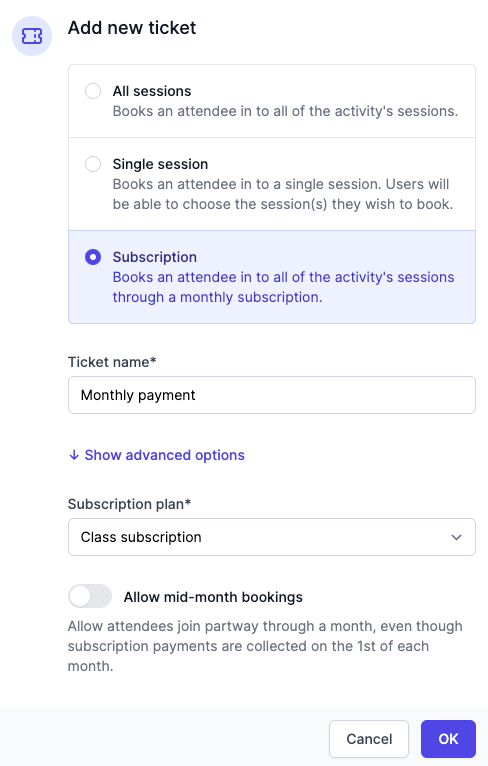Click the Ticket name input field

pyautogui.click(x=272, y=395)
